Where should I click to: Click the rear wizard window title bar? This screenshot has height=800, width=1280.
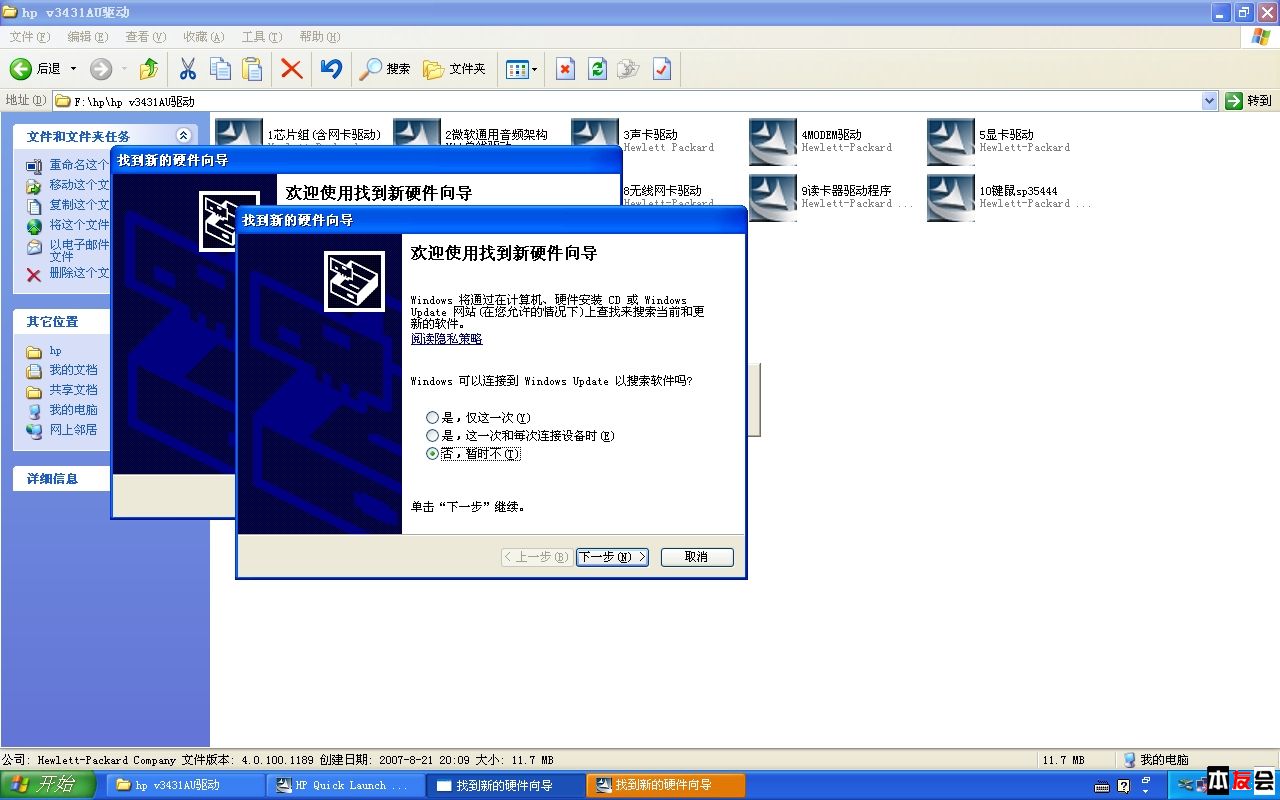(366, 160)
